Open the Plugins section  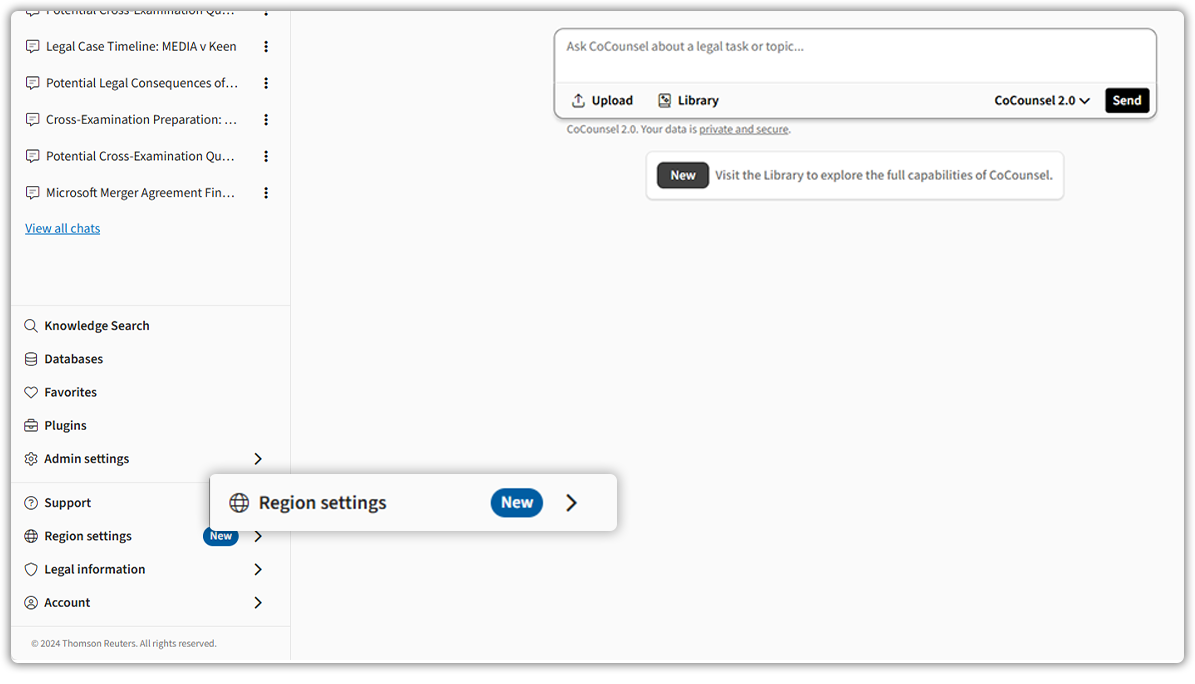pos(30,425)
